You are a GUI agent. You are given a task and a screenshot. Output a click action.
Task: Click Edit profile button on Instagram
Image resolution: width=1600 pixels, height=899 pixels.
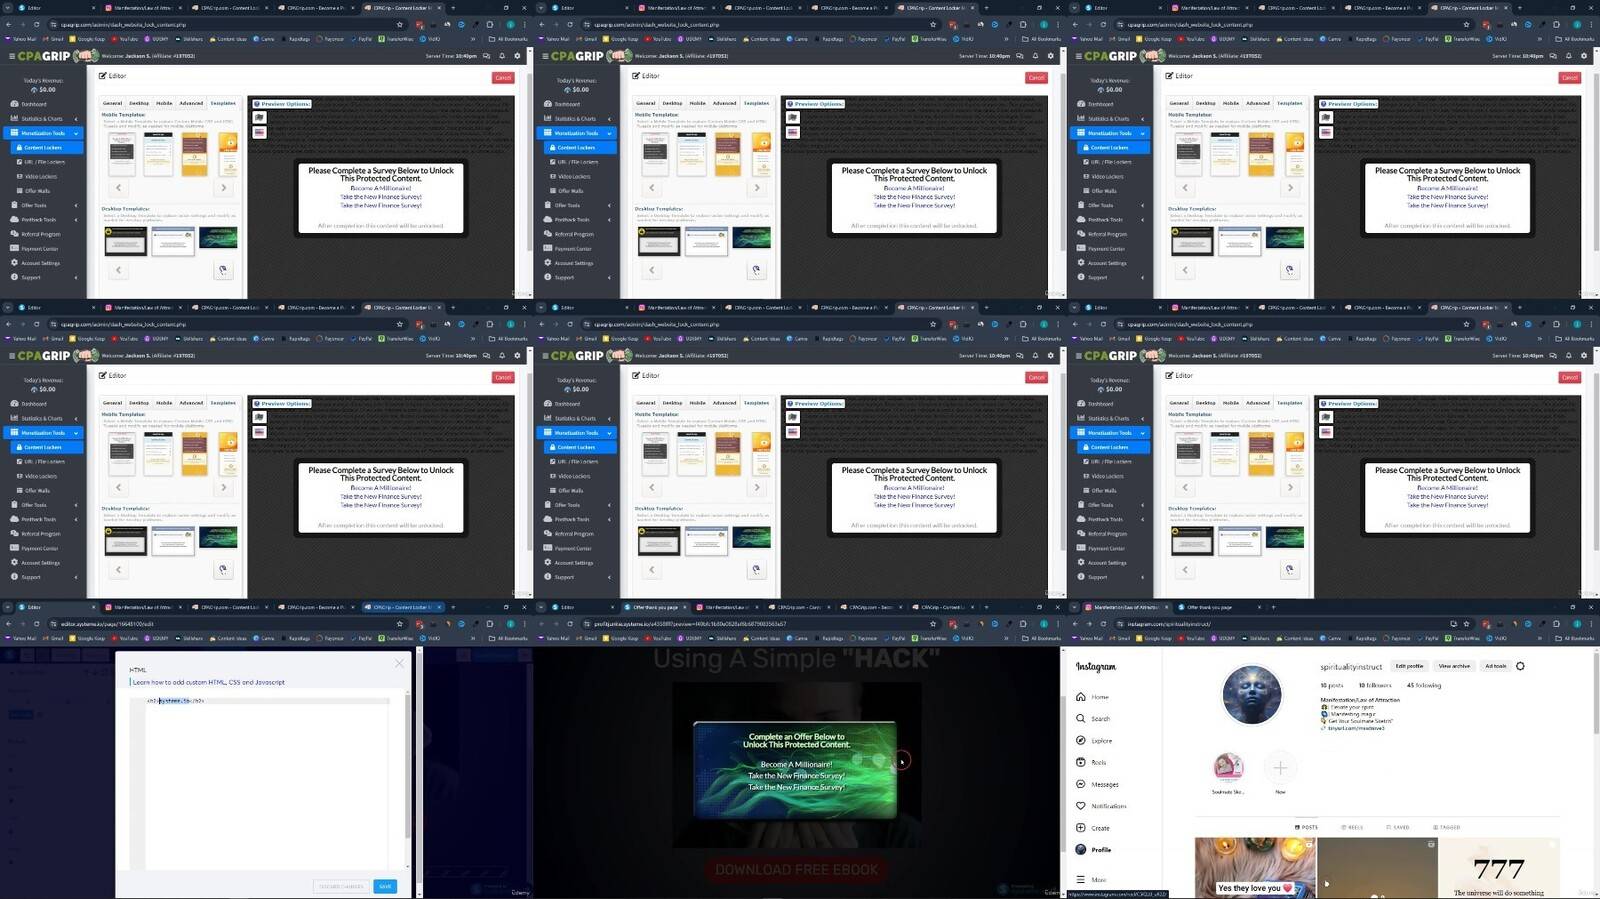1409,666
